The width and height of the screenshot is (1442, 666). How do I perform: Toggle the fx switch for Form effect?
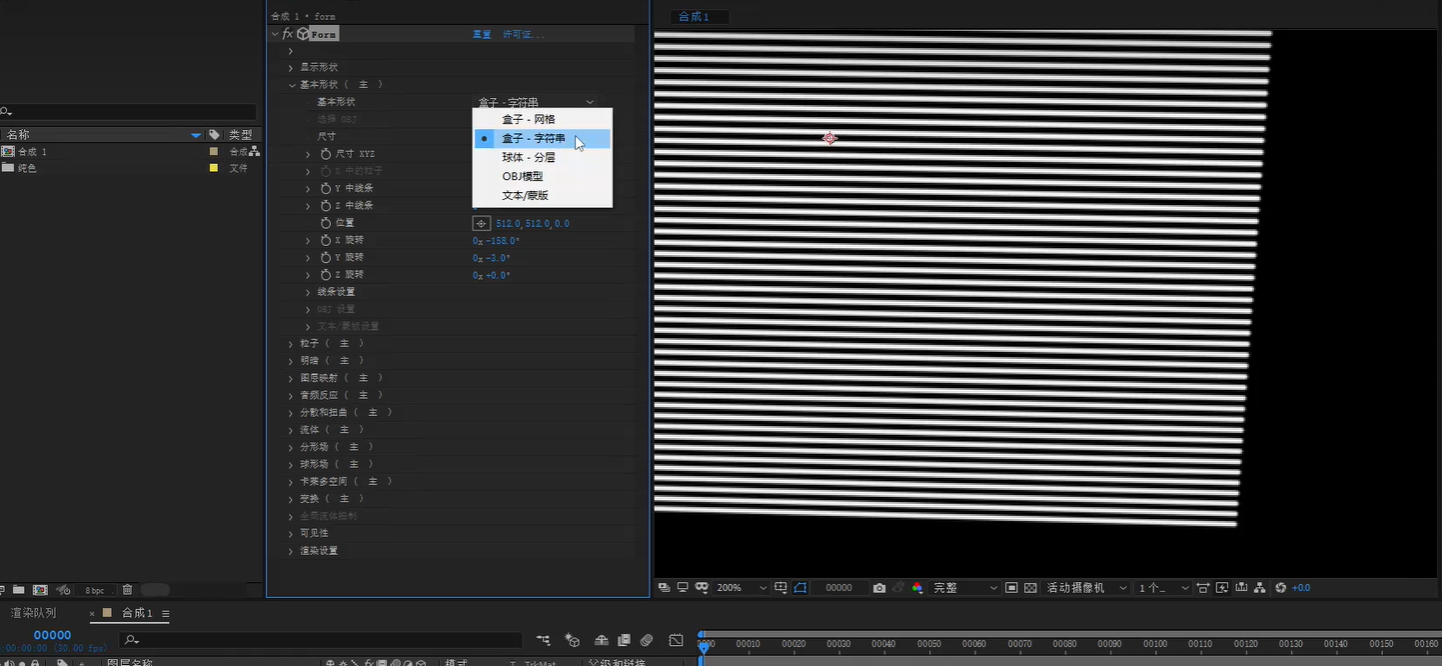287,34
